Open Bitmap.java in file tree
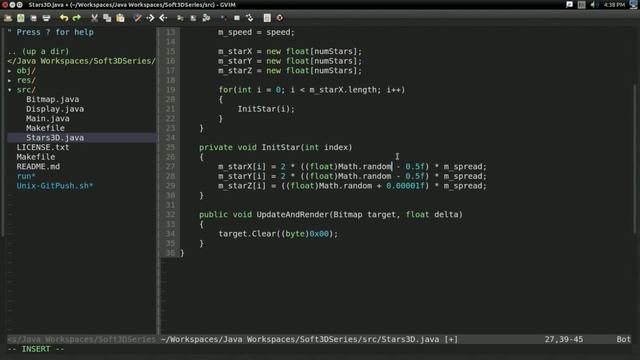Screen dimensions: 640x360 tap(53, 100)
